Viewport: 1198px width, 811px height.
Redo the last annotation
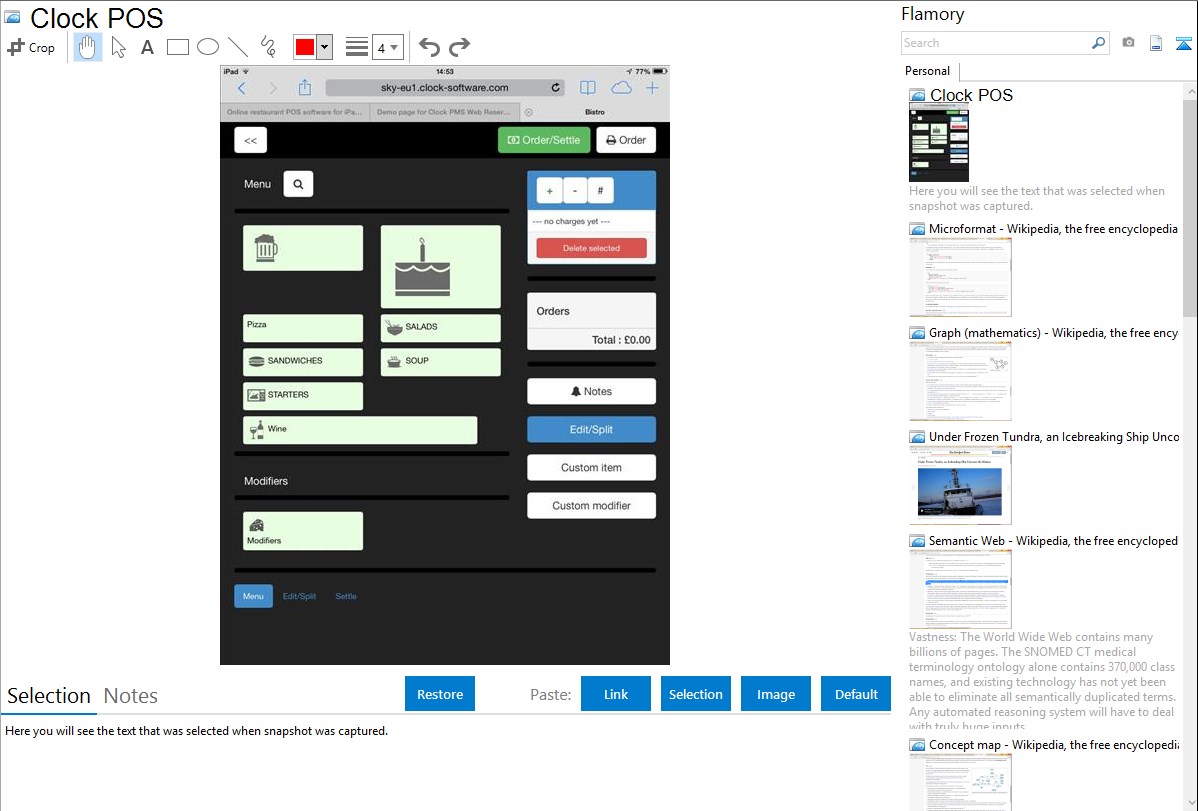(x=459, y=47)
